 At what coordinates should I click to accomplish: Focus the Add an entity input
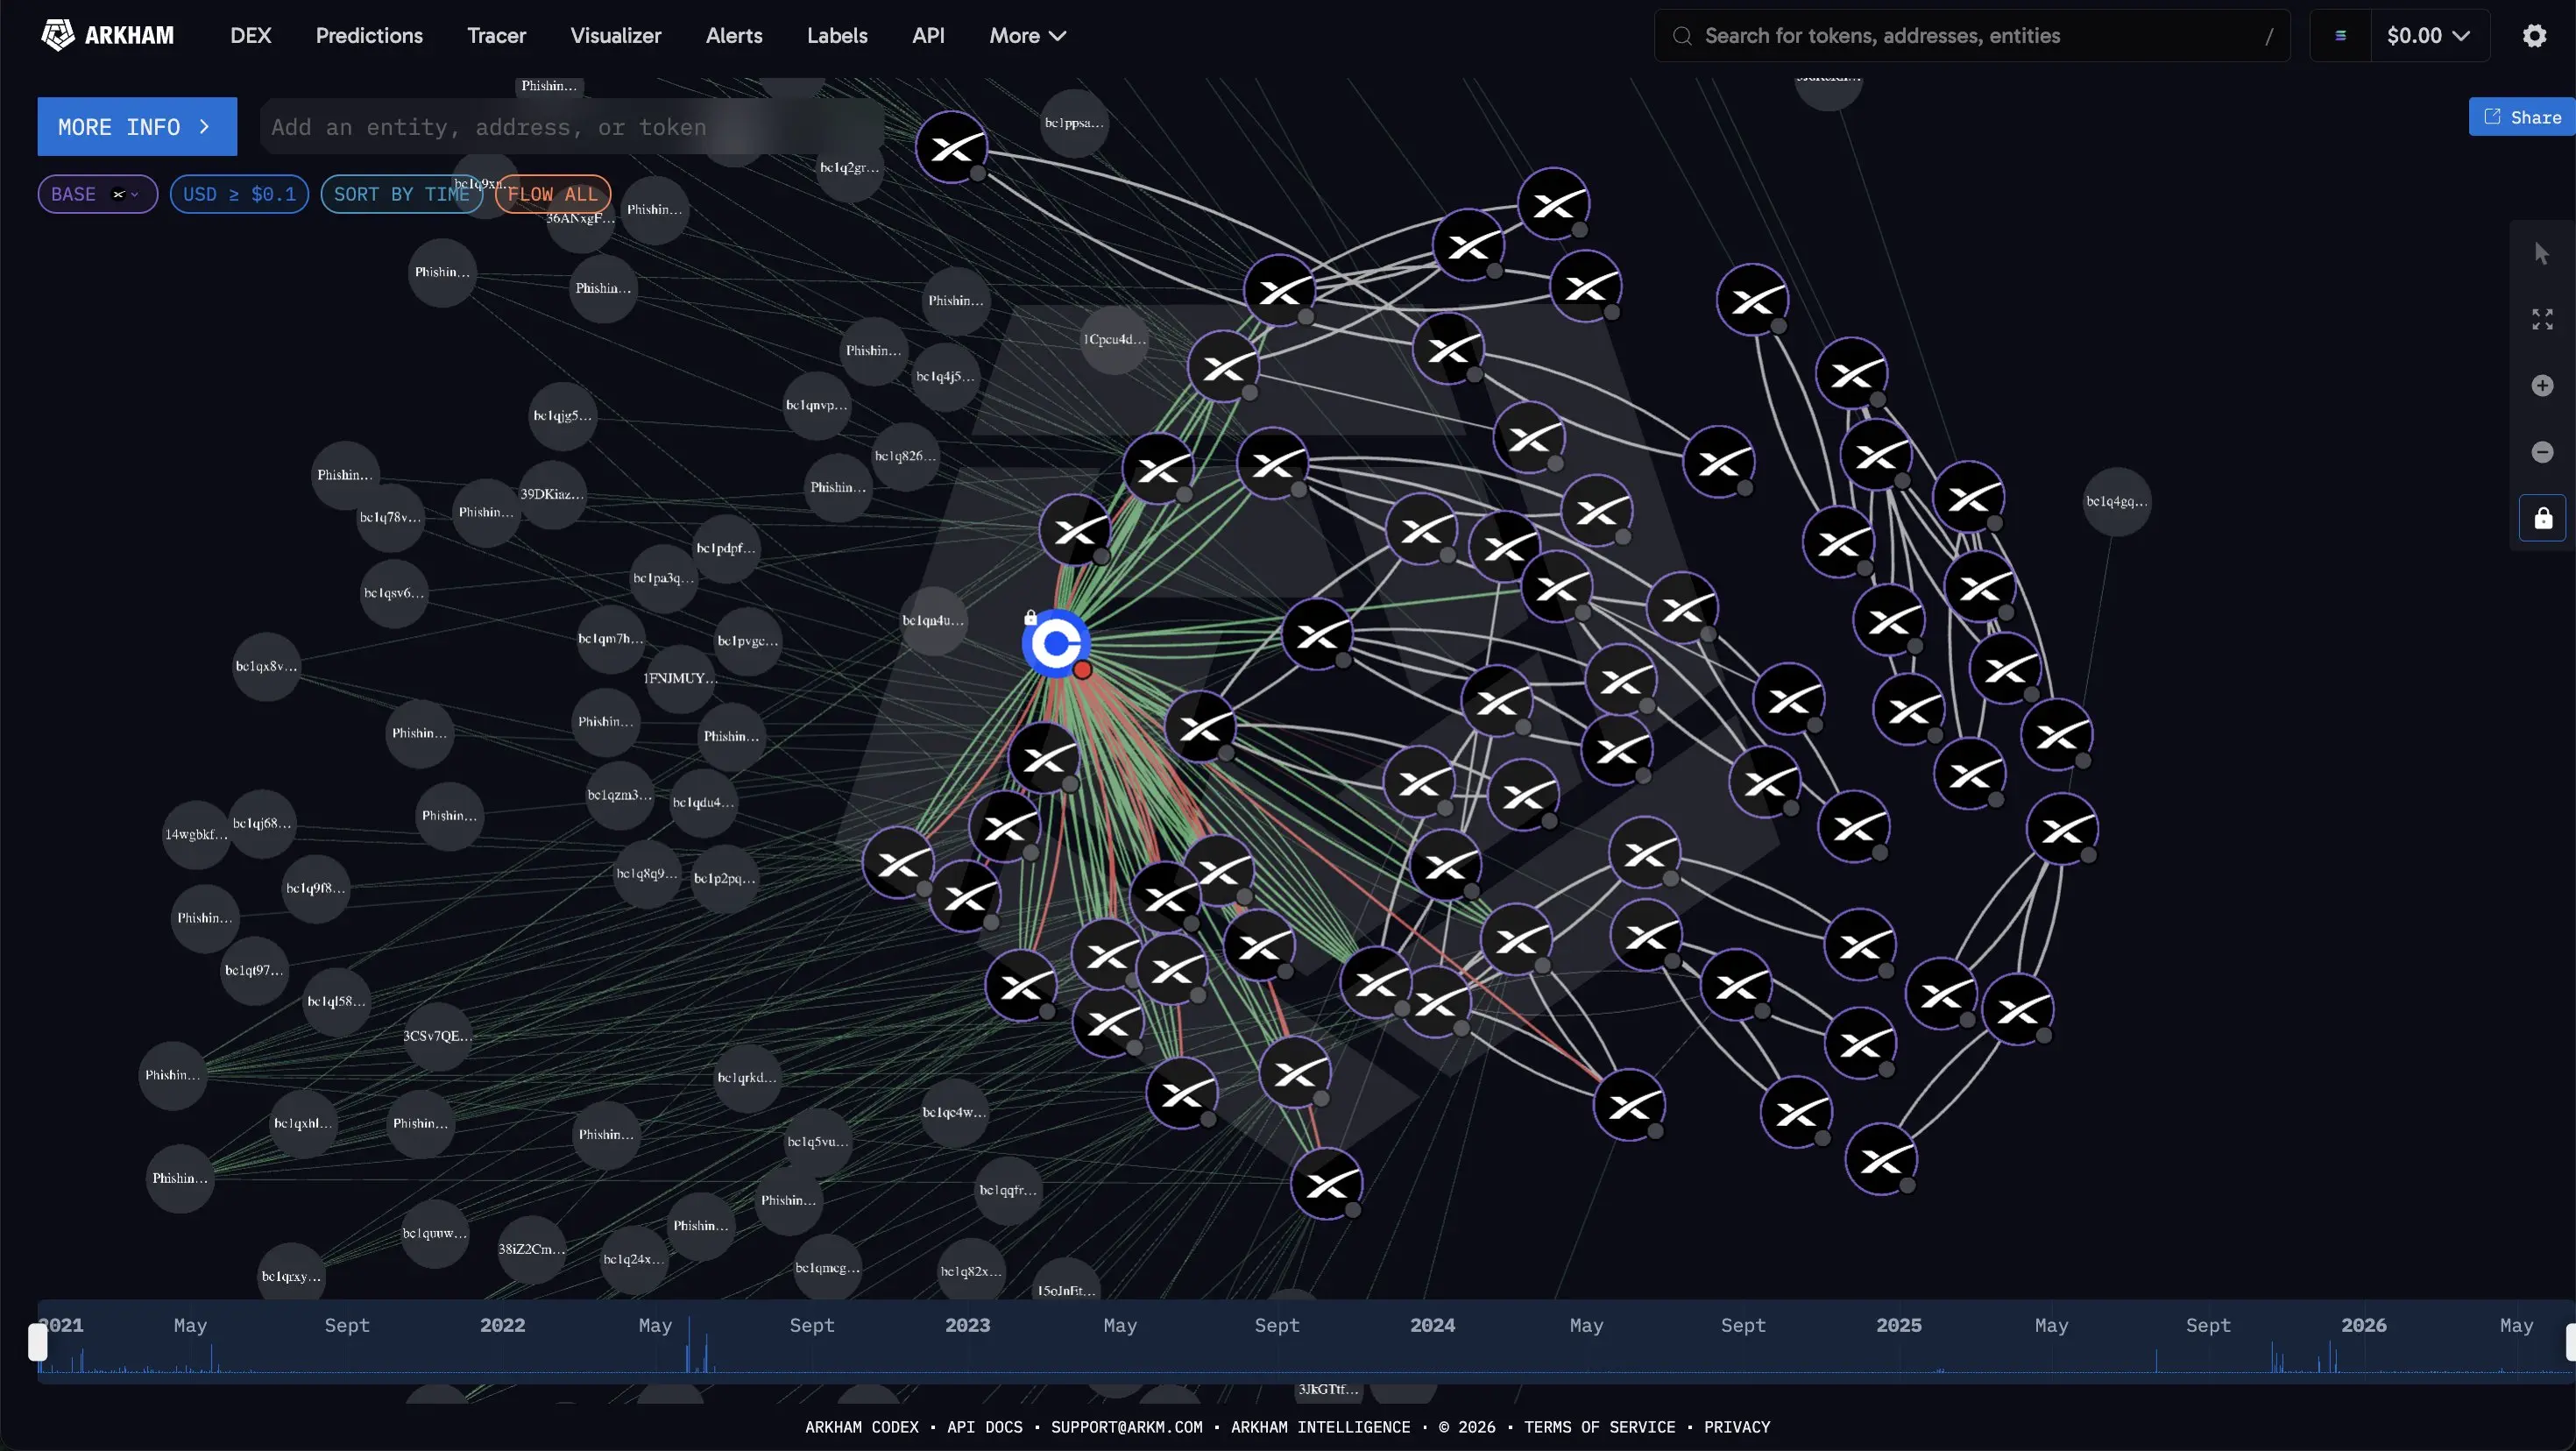[x=572, y=127]
